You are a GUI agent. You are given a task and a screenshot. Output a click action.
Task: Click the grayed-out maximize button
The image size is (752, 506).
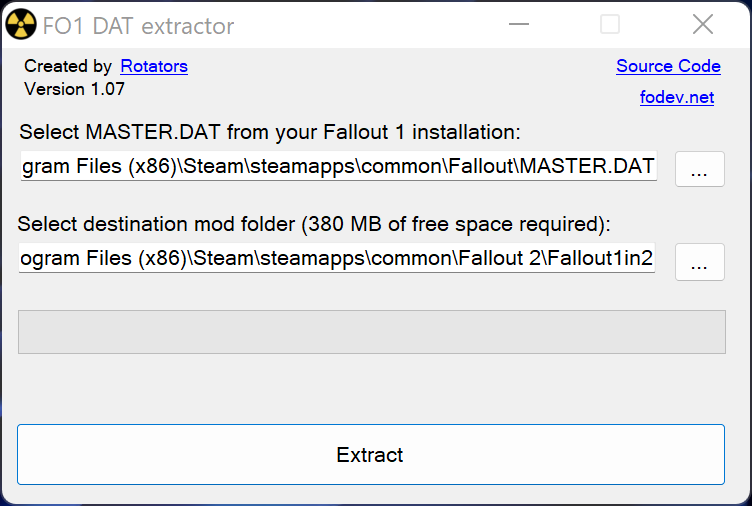[609, 25]
